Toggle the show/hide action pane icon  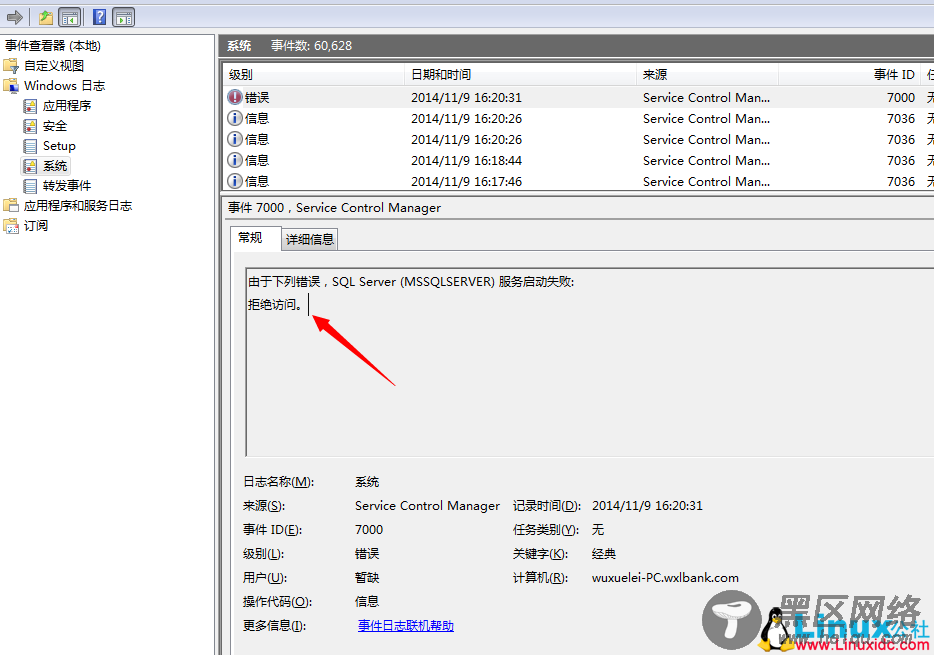click(123, 17)
